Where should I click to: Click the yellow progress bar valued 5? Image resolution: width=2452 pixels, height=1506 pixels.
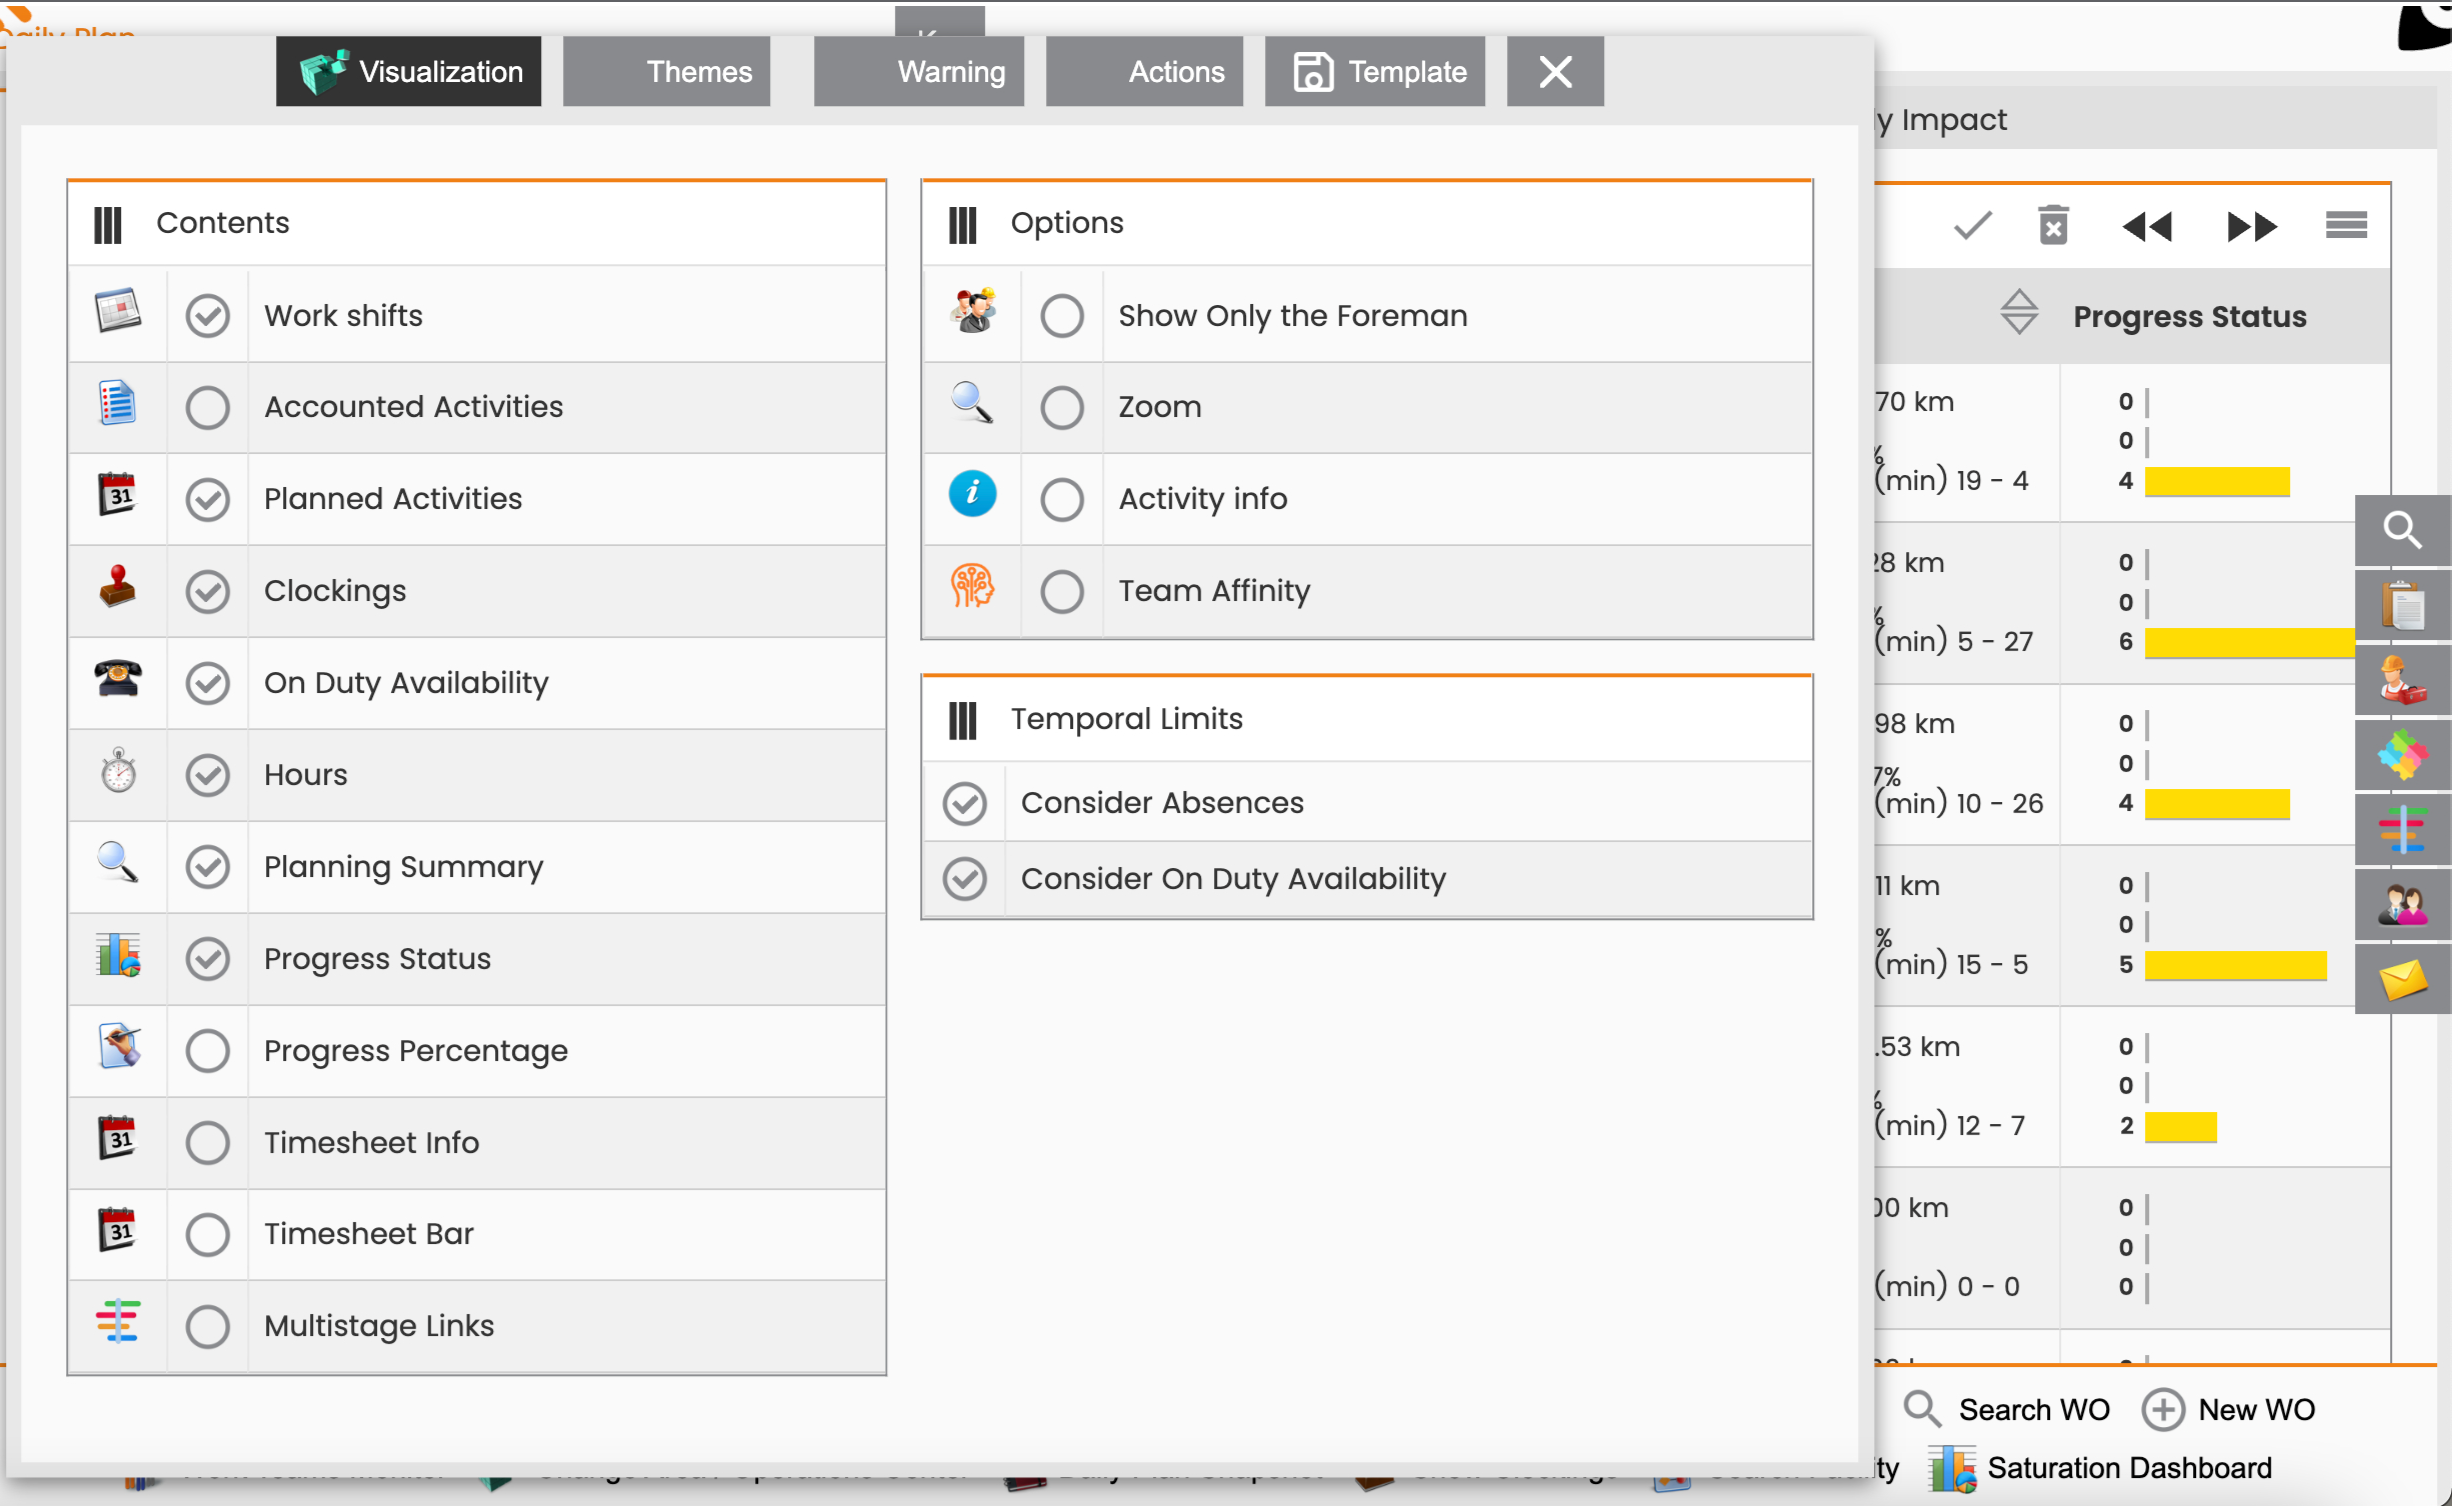[2236, 965]
